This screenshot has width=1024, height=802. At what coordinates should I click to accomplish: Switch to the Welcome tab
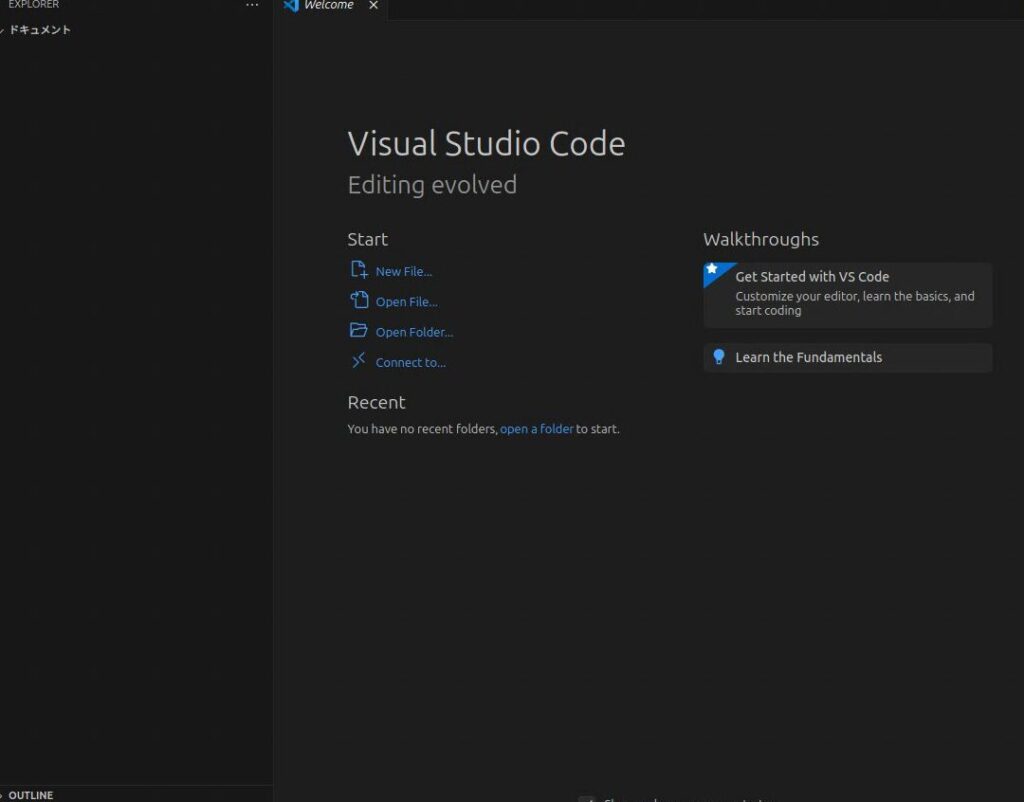[x=329, y=5]
